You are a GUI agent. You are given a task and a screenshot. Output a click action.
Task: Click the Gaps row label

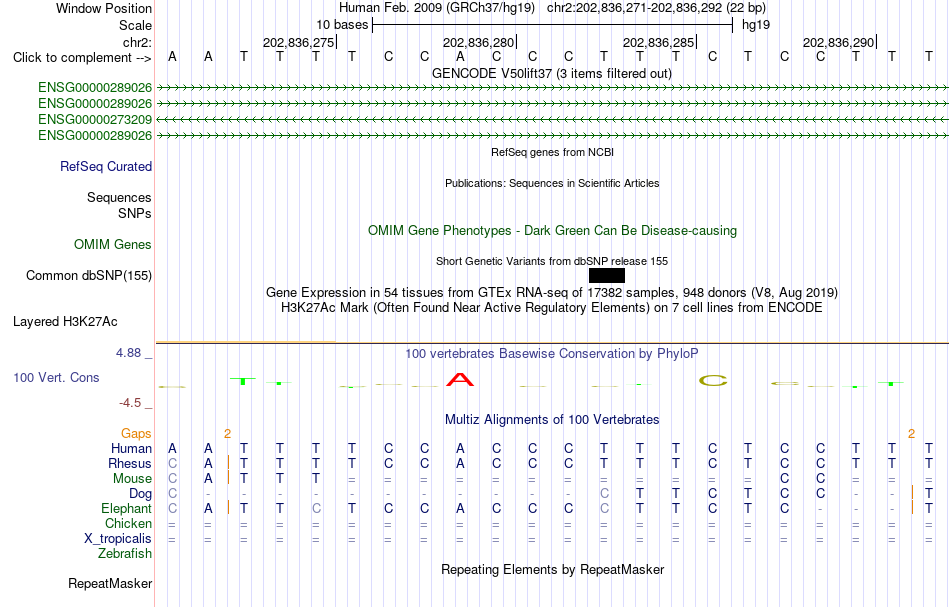pyautogui.click(x=136, y=433)
